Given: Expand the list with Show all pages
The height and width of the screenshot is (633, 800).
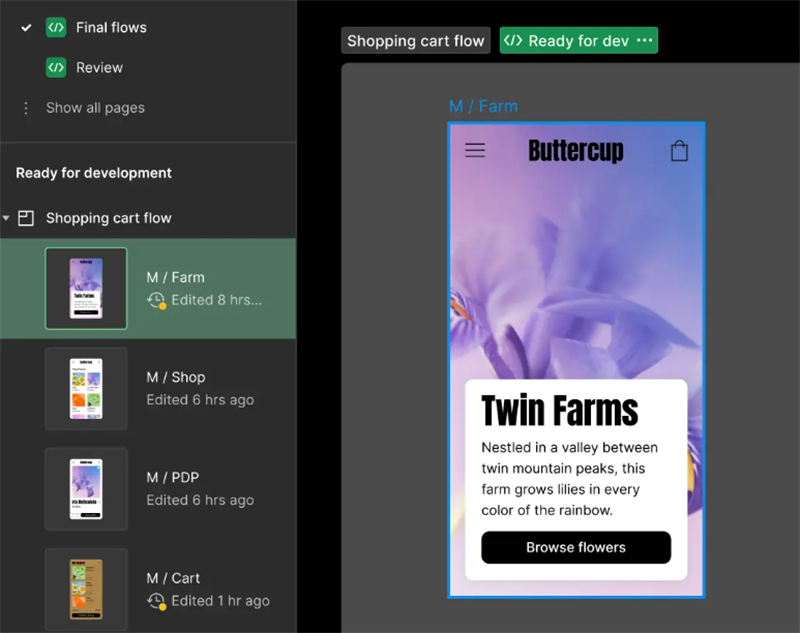Looking at the screenshot, I should (95, 108).
